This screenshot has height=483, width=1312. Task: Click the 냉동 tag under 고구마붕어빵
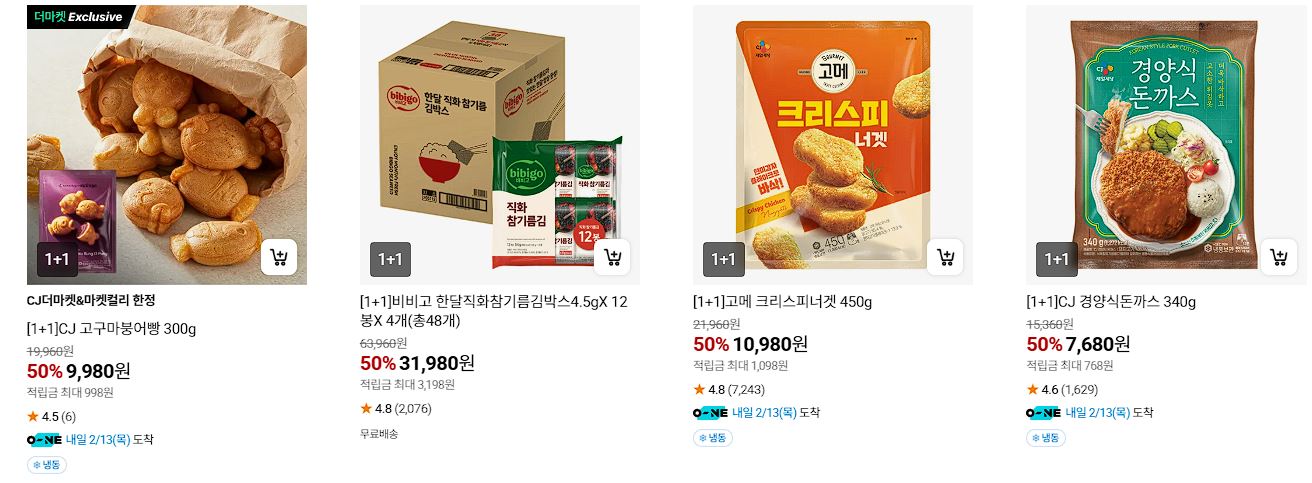47,465
